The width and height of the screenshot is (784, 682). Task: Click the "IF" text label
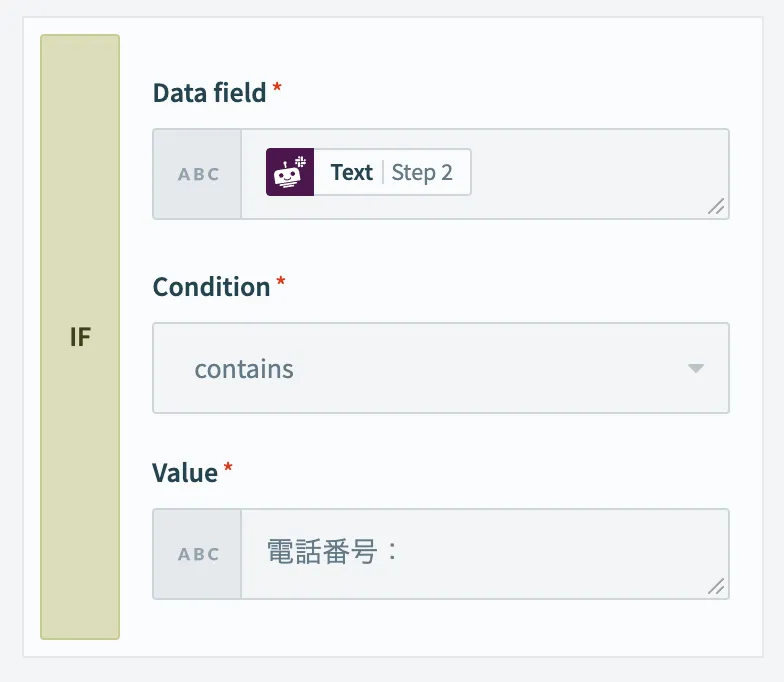pyautogui.click(x=80, y=337)
